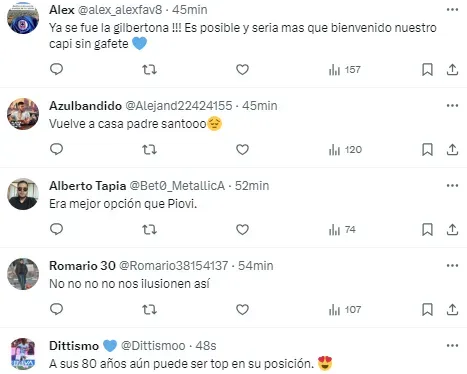Retweet Alberto Tapia's post
This screenshot has height=374, width=467.
coord(149,230)
